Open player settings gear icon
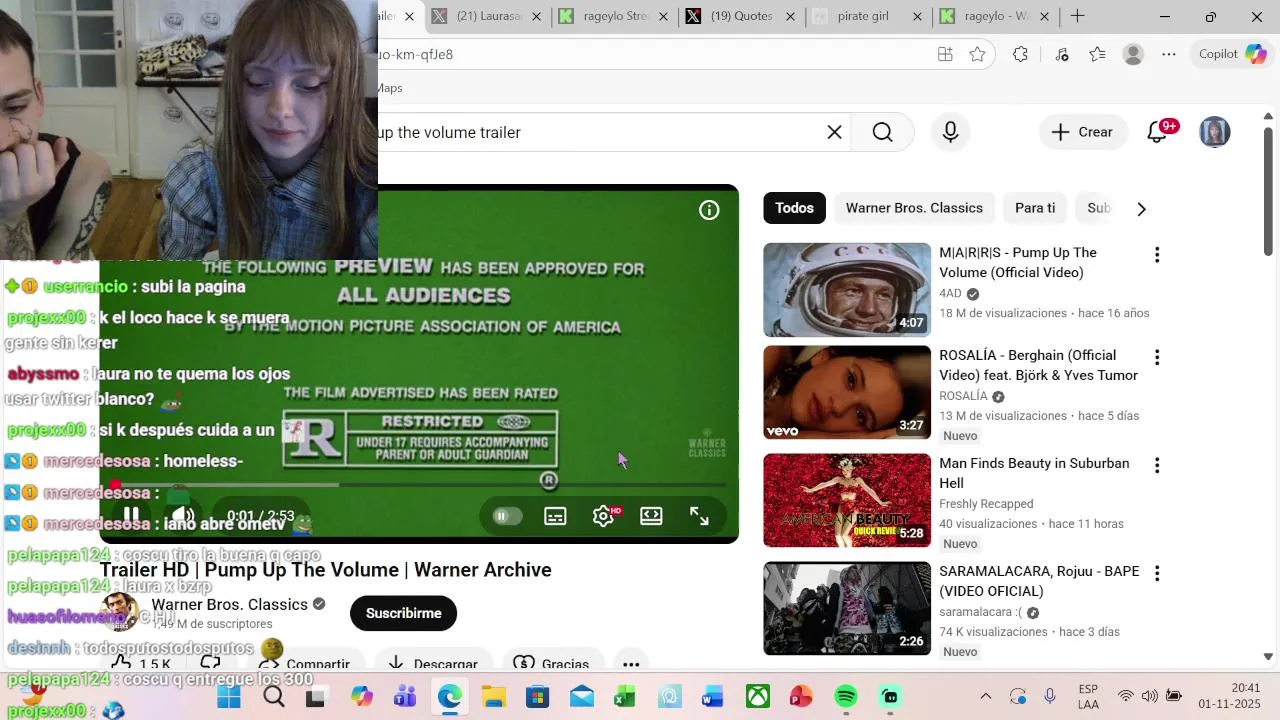 click(603, 516)
